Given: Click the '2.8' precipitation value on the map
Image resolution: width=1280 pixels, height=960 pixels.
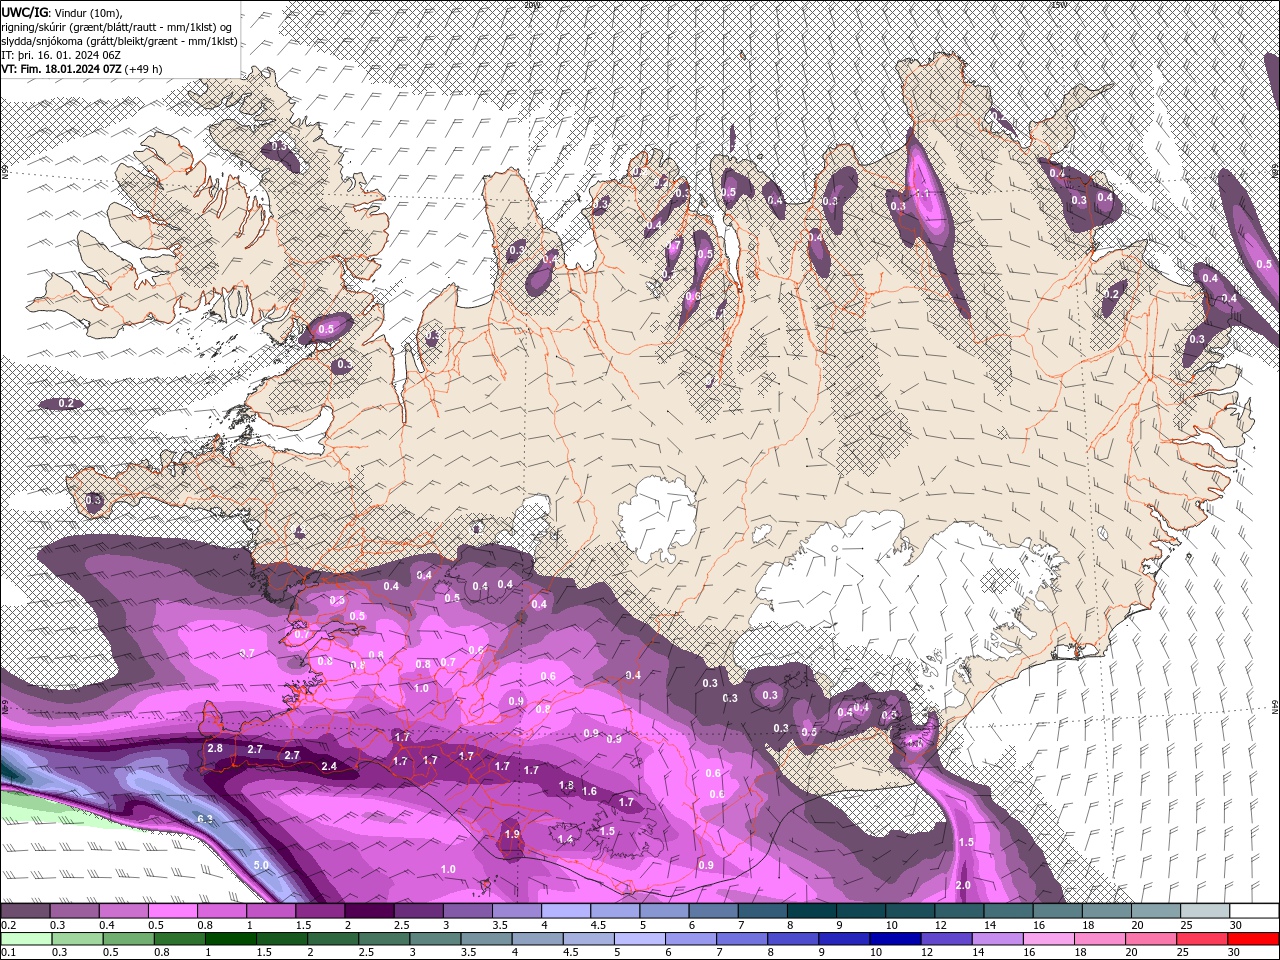Looking at the screenshot, I should (215, 748).
